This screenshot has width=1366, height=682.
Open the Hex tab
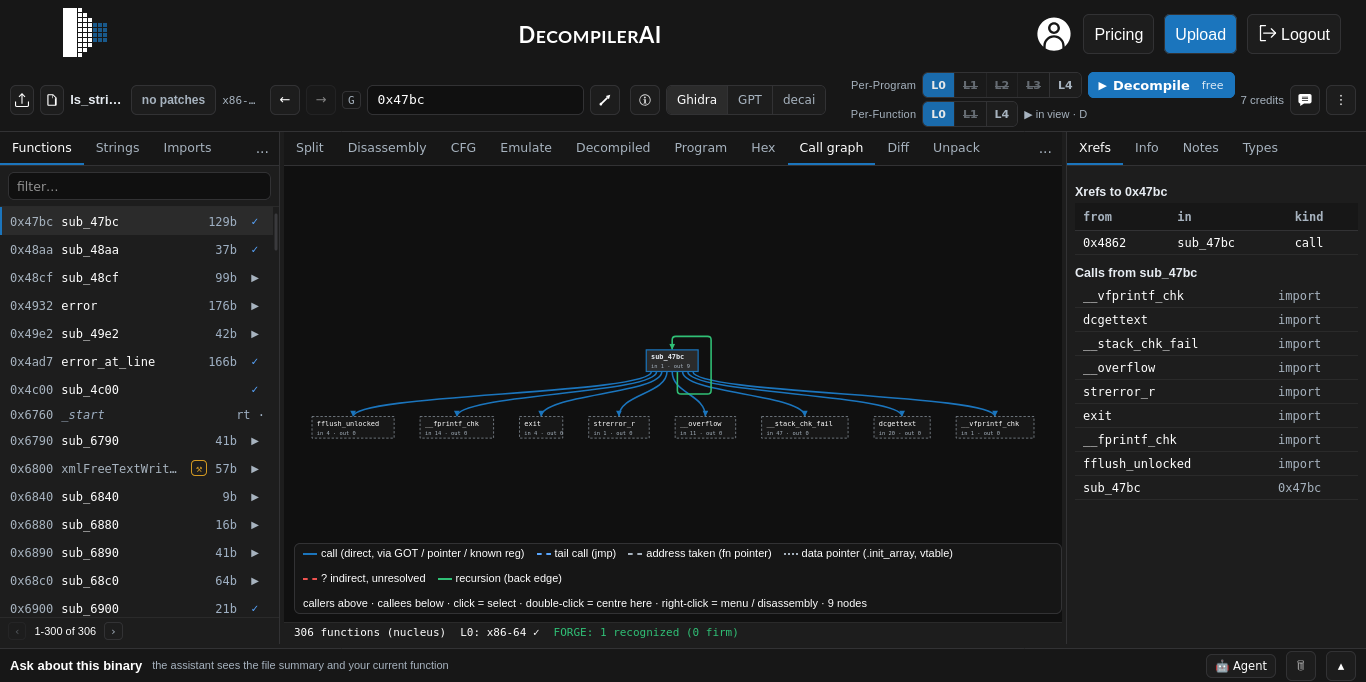(x=763, y=148)
